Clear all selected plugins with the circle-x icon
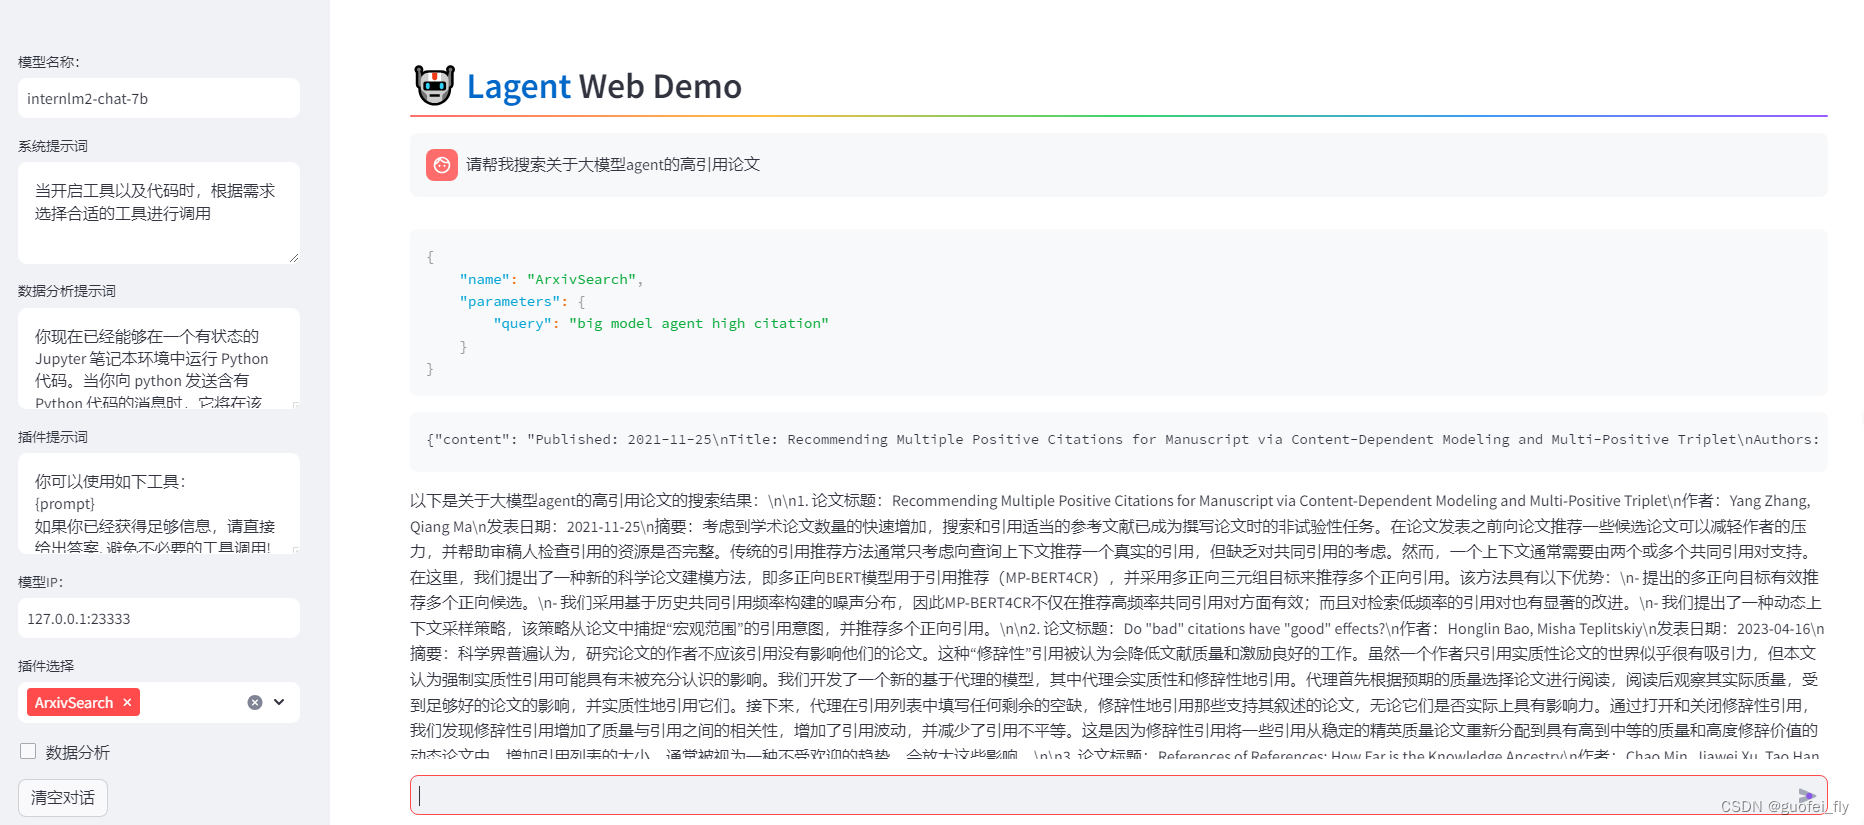This screenshot has height=825, width=1864. coord(255,703)
